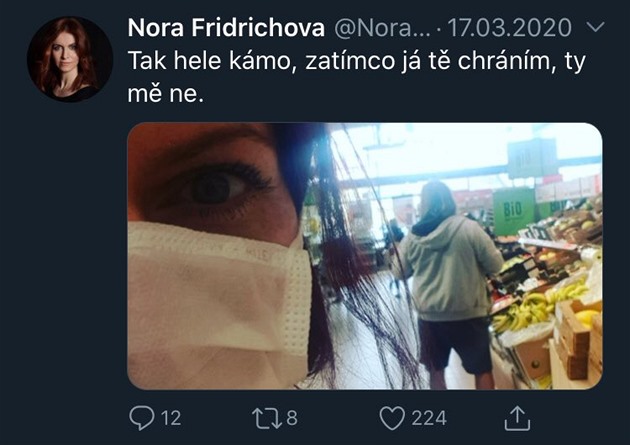Image resolution: width=630 pixels, height=445 pixels.
Task: View the attached supermarket photo
Action: coord(365,256)
